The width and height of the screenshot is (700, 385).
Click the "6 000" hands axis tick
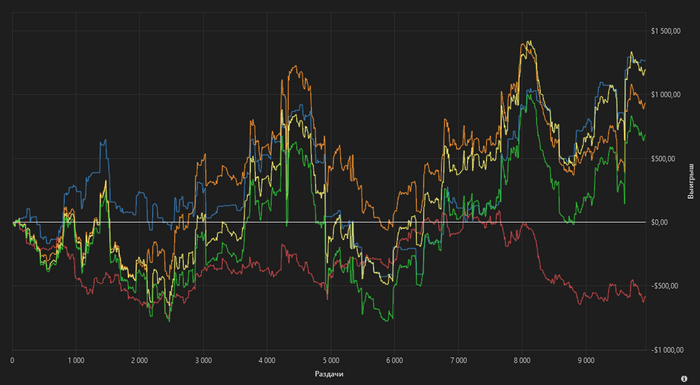(394, 360)
